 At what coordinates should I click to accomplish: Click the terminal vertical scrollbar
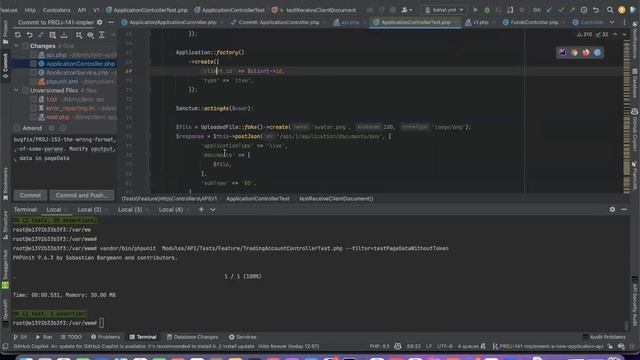(627, 325)
